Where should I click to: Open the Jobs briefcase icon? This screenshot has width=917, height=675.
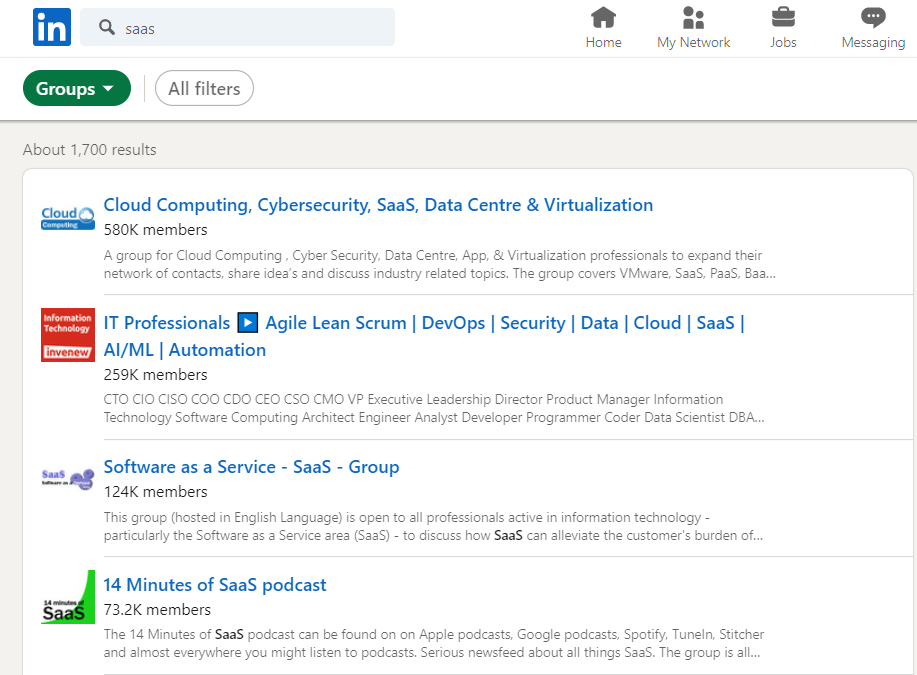point(783,17)
